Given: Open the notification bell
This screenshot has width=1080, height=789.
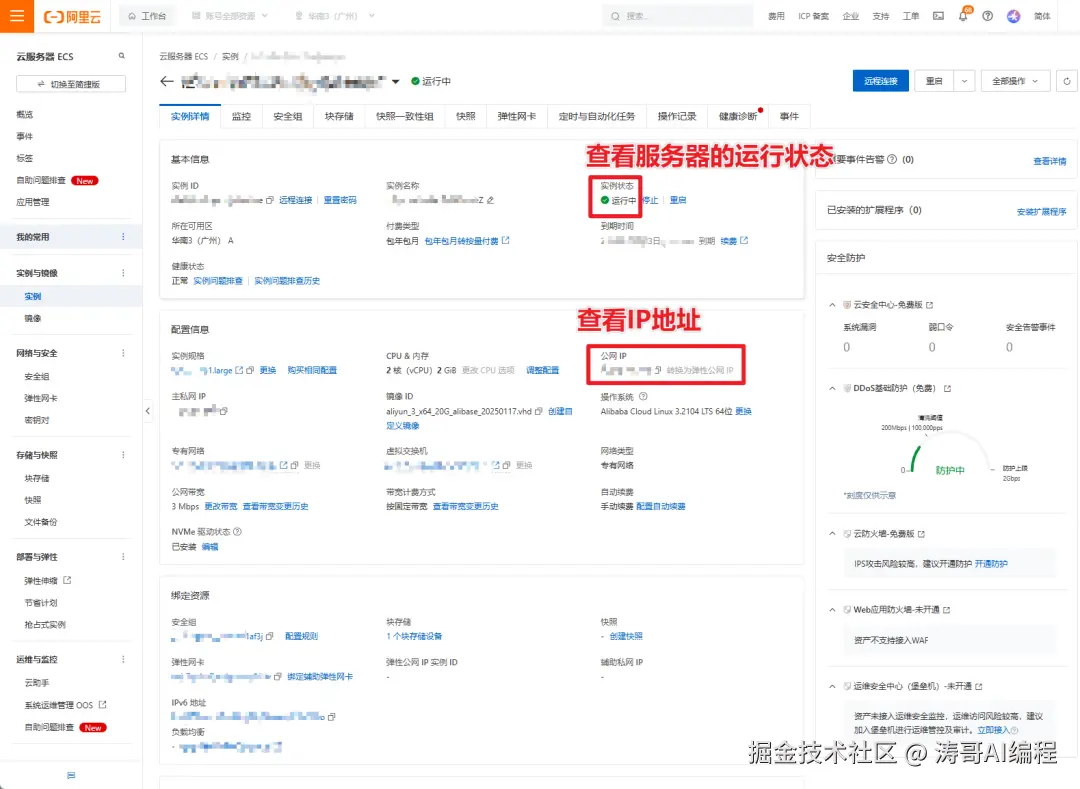Looking at the screenshot, I should (x=963, y=16).
